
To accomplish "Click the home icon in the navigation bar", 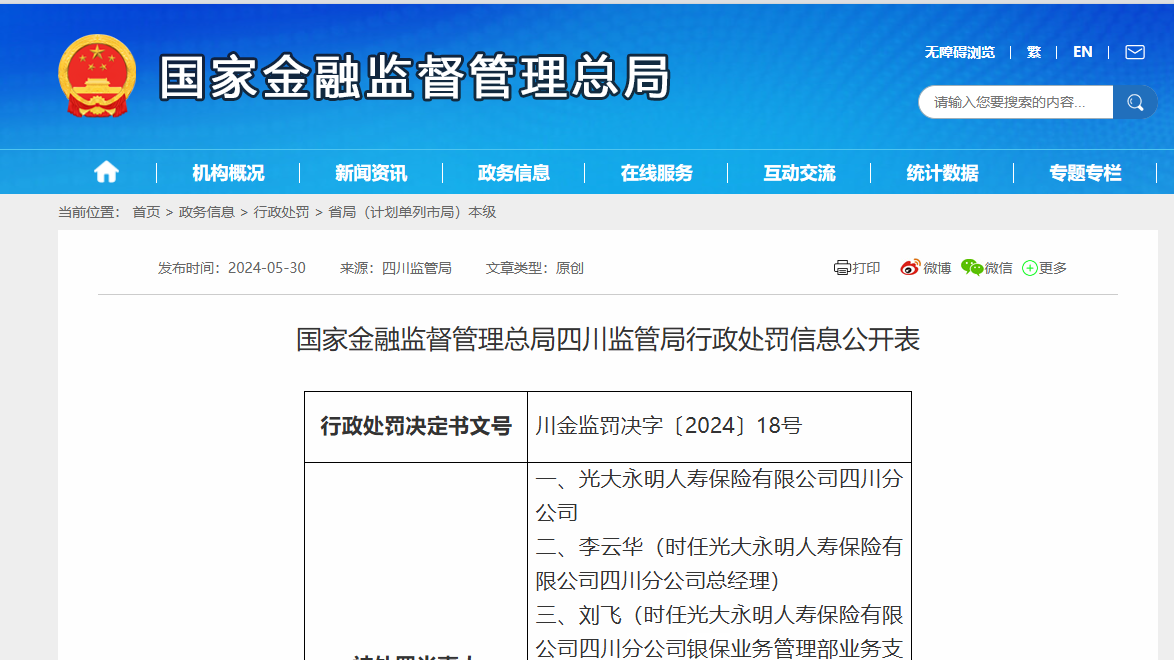I will [x=106, y=171].
